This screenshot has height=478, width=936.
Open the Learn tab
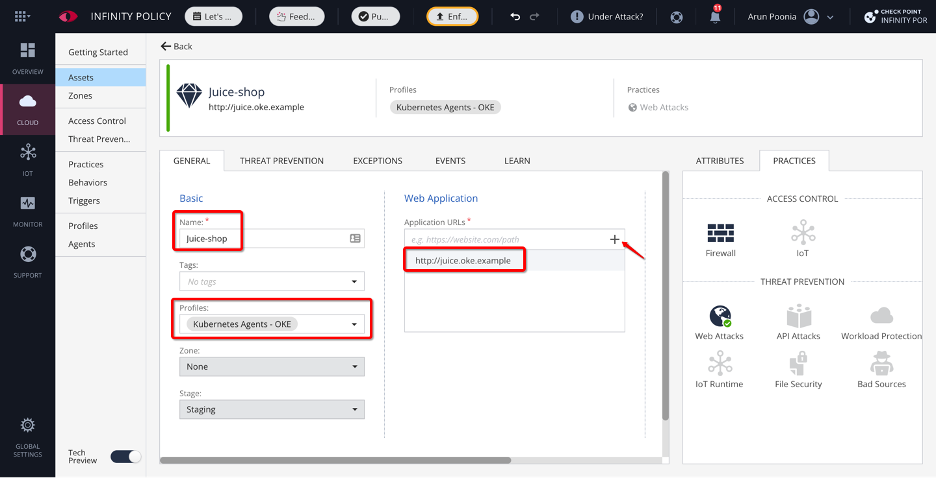pos(517,161)
